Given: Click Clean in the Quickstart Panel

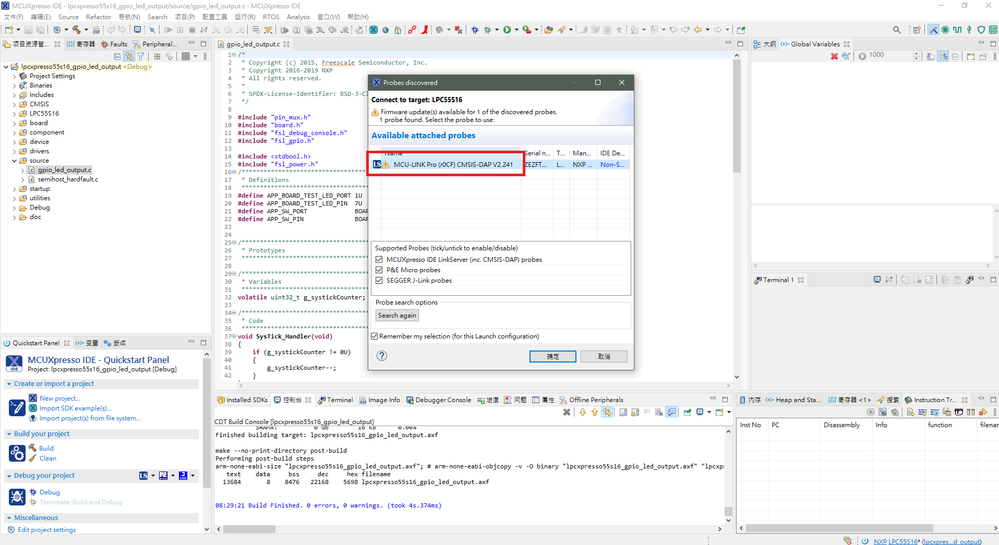Looking at the screenshot, I should click(x=48, y=458).
